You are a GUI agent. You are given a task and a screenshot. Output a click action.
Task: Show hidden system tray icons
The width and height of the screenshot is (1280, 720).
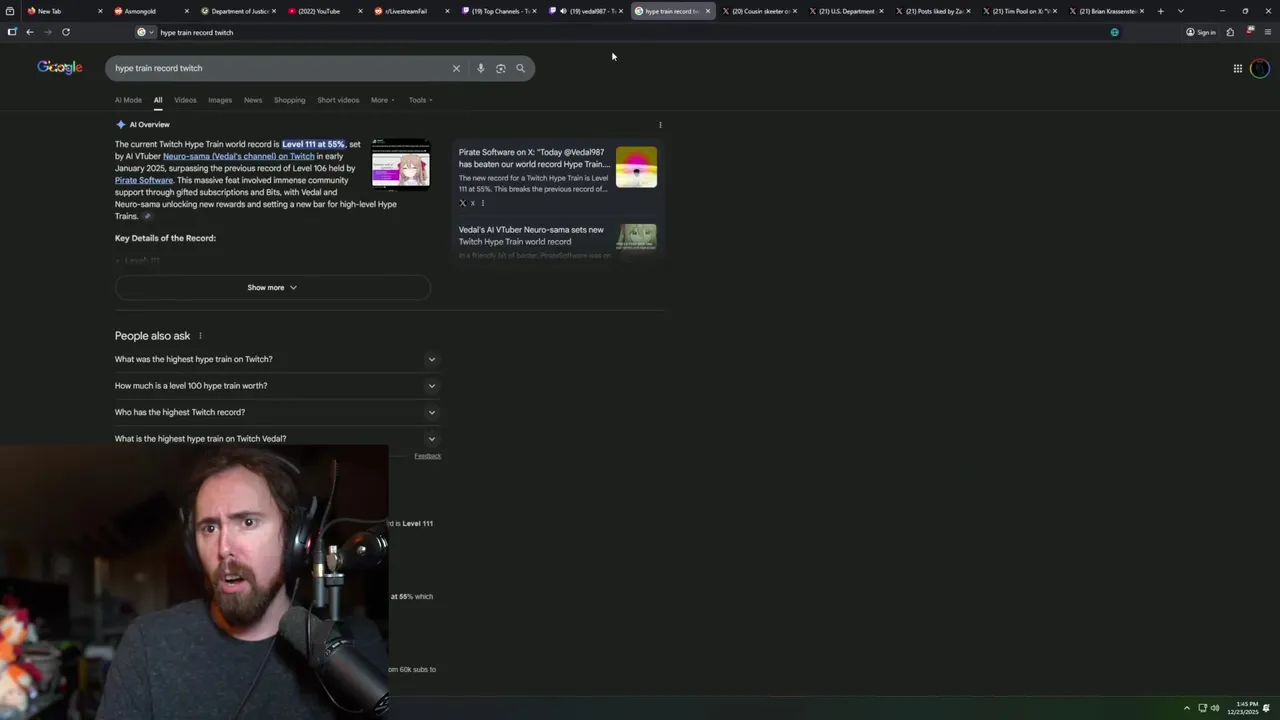coord(1187,708)
